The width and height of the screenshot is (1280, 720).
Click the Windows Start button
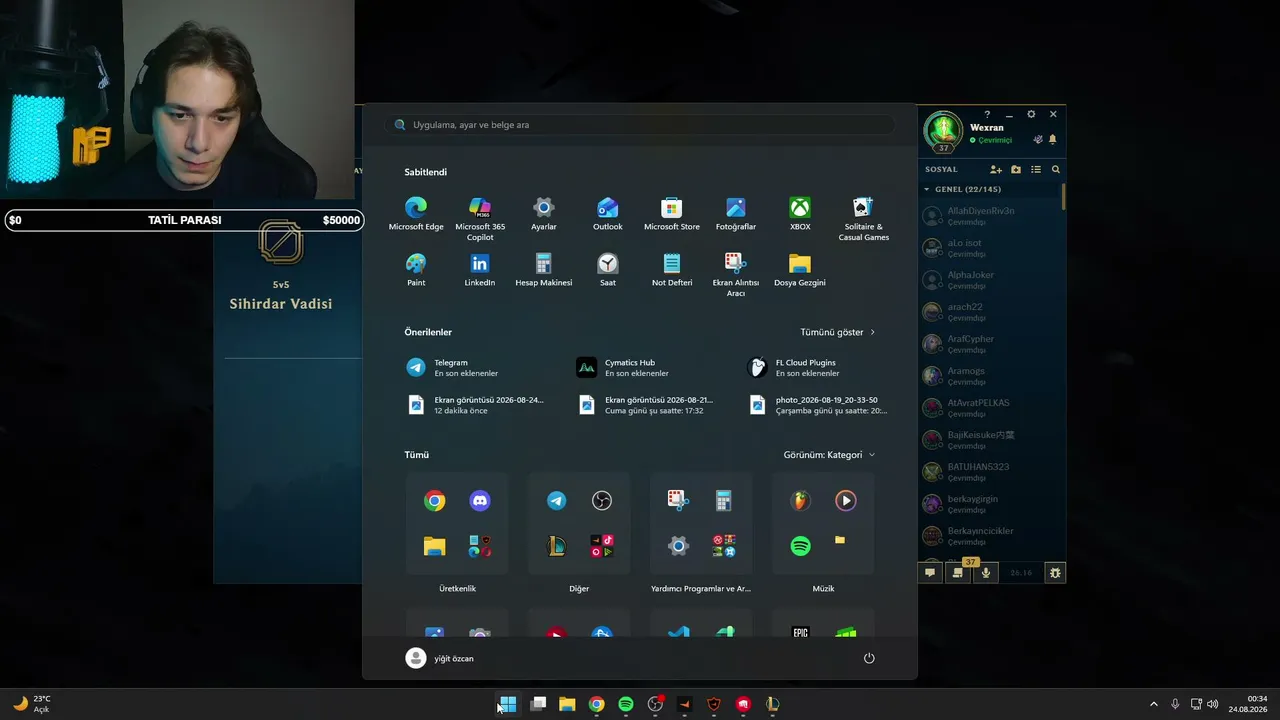tap(508, 704)
